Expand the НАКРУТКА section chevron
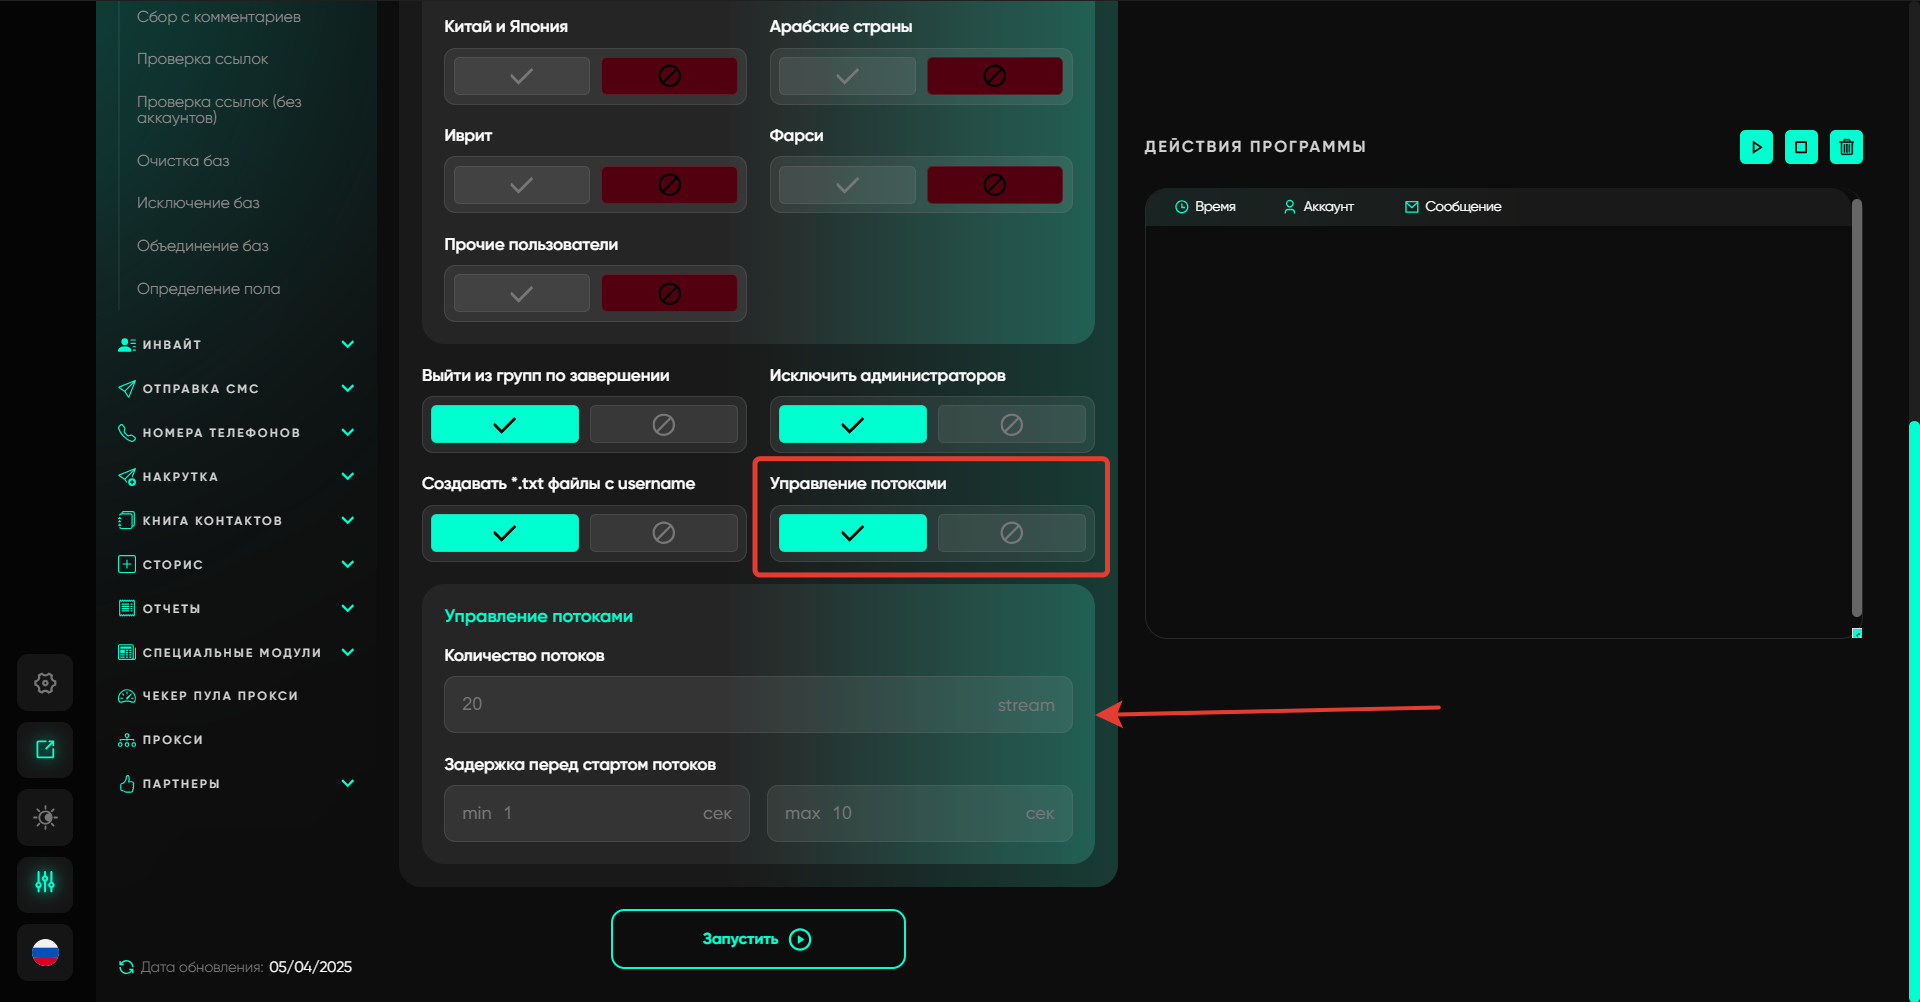This screenshot has height=1002, width=1920. 347,477
